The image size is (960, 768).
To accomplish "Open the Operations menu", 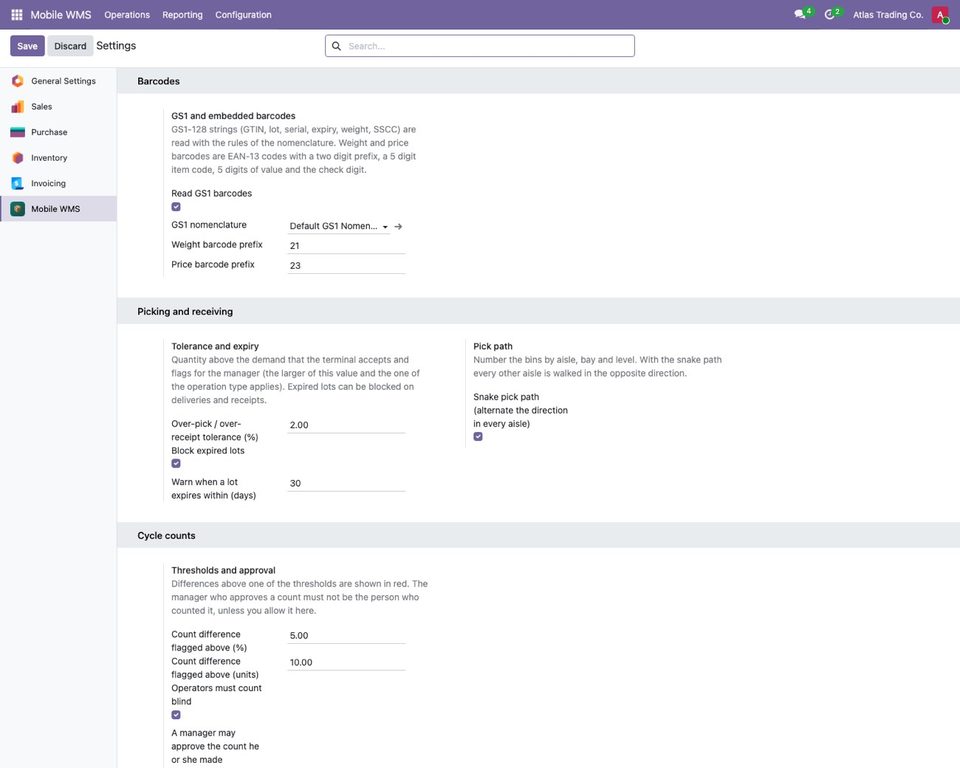I will [127, 15].
